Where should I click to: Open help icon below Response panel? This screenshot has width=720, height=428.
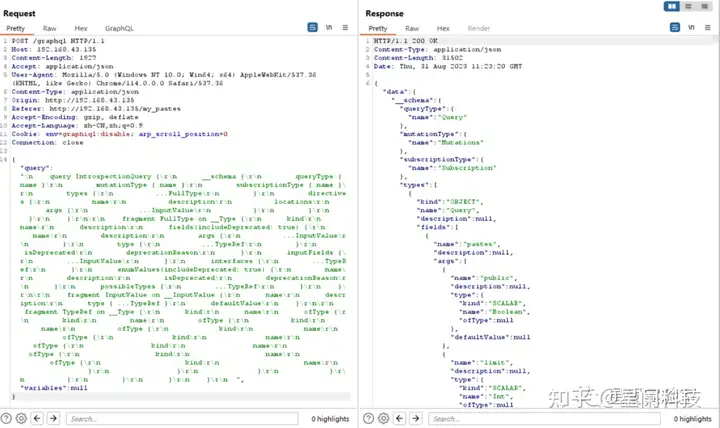point(368,418)
